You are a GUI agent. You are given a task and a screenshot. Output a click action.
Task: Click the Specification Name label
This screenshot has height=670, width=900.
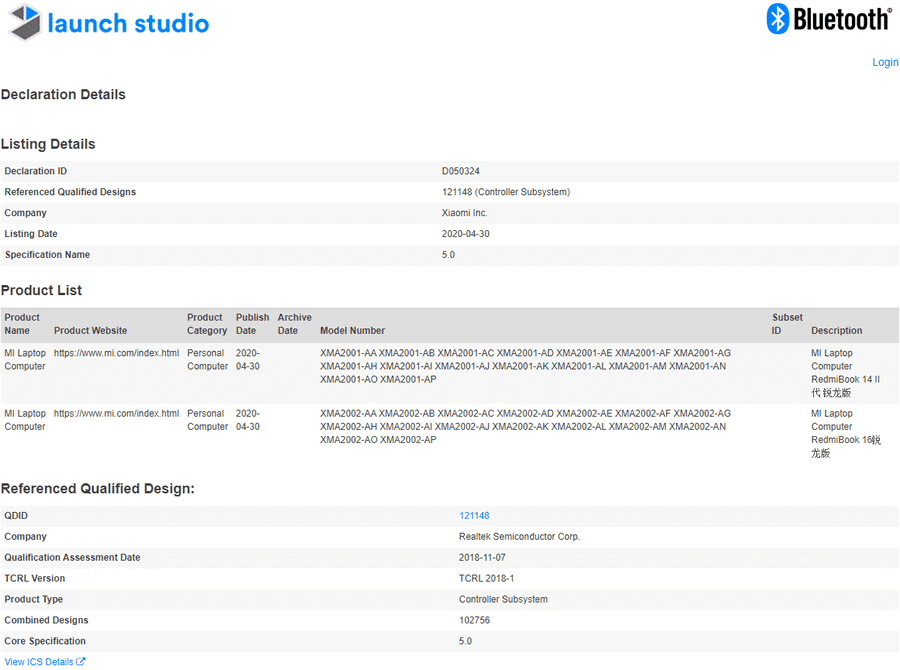48,255
